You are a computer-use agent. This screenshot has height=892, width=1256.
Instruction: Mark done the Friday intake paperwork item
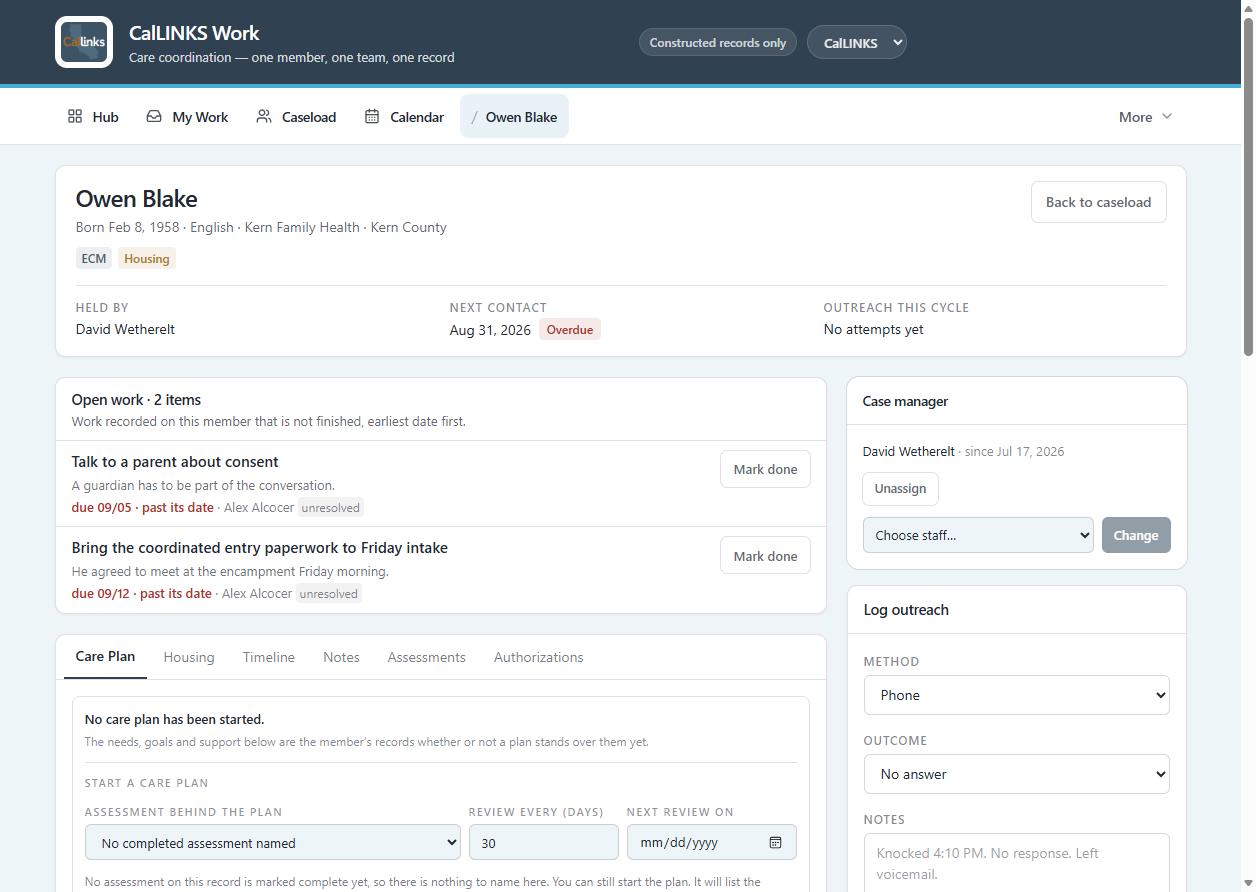[x=765, y=556]
